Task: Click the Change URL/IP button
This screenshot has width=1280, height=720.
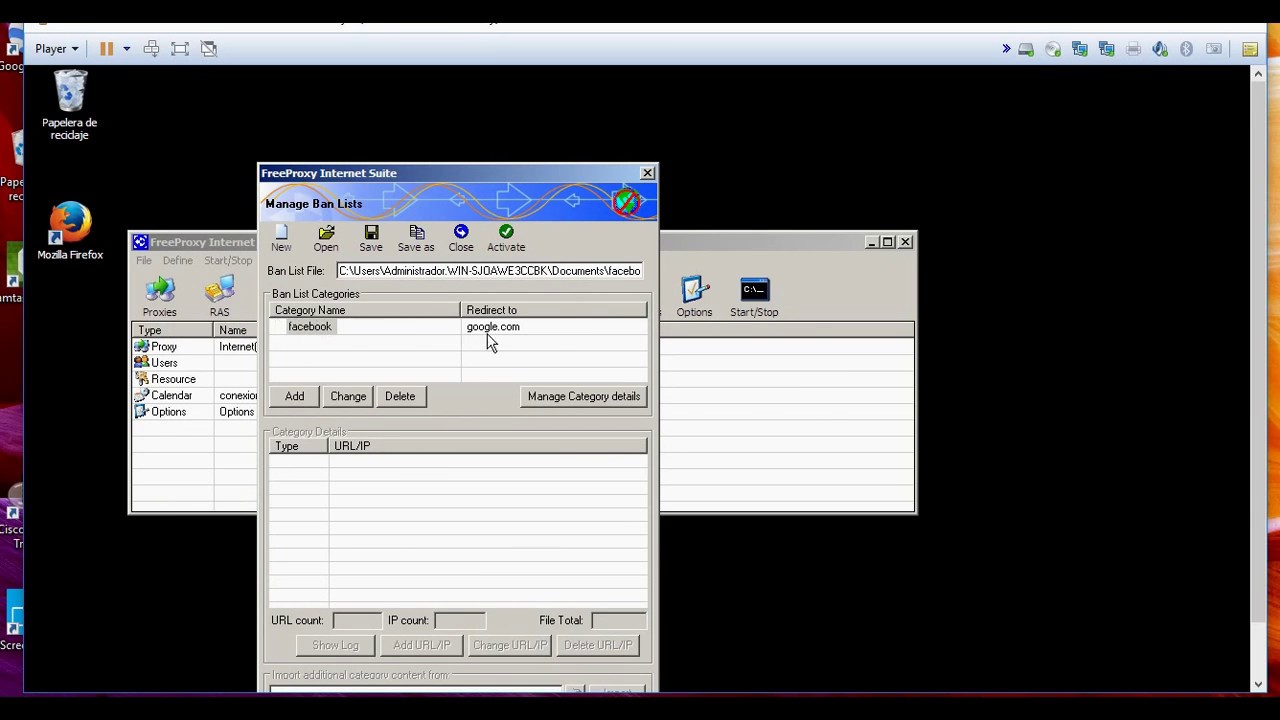Action: pos(509,645)
